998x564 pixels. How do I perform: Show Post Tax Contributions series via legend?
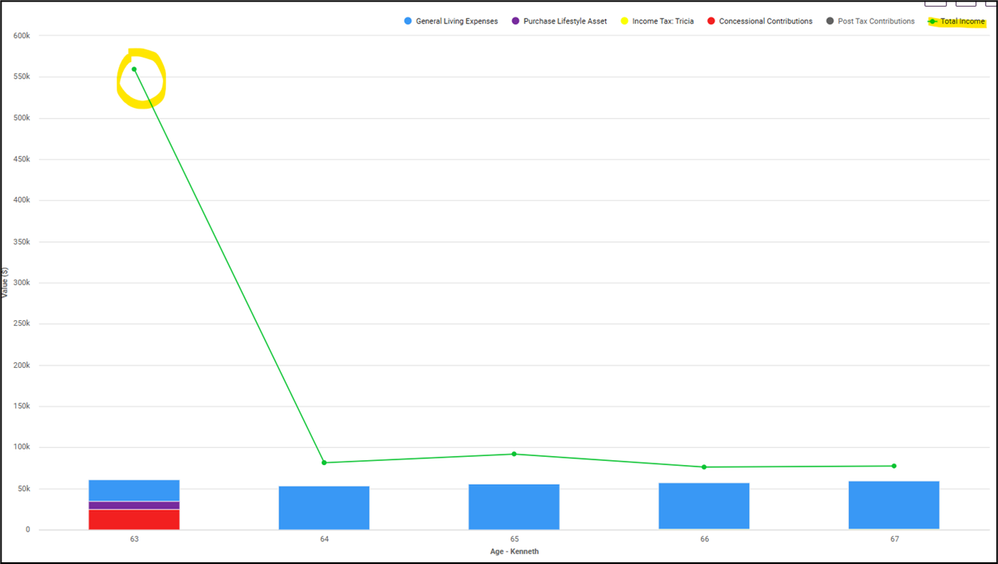[876, 21]
